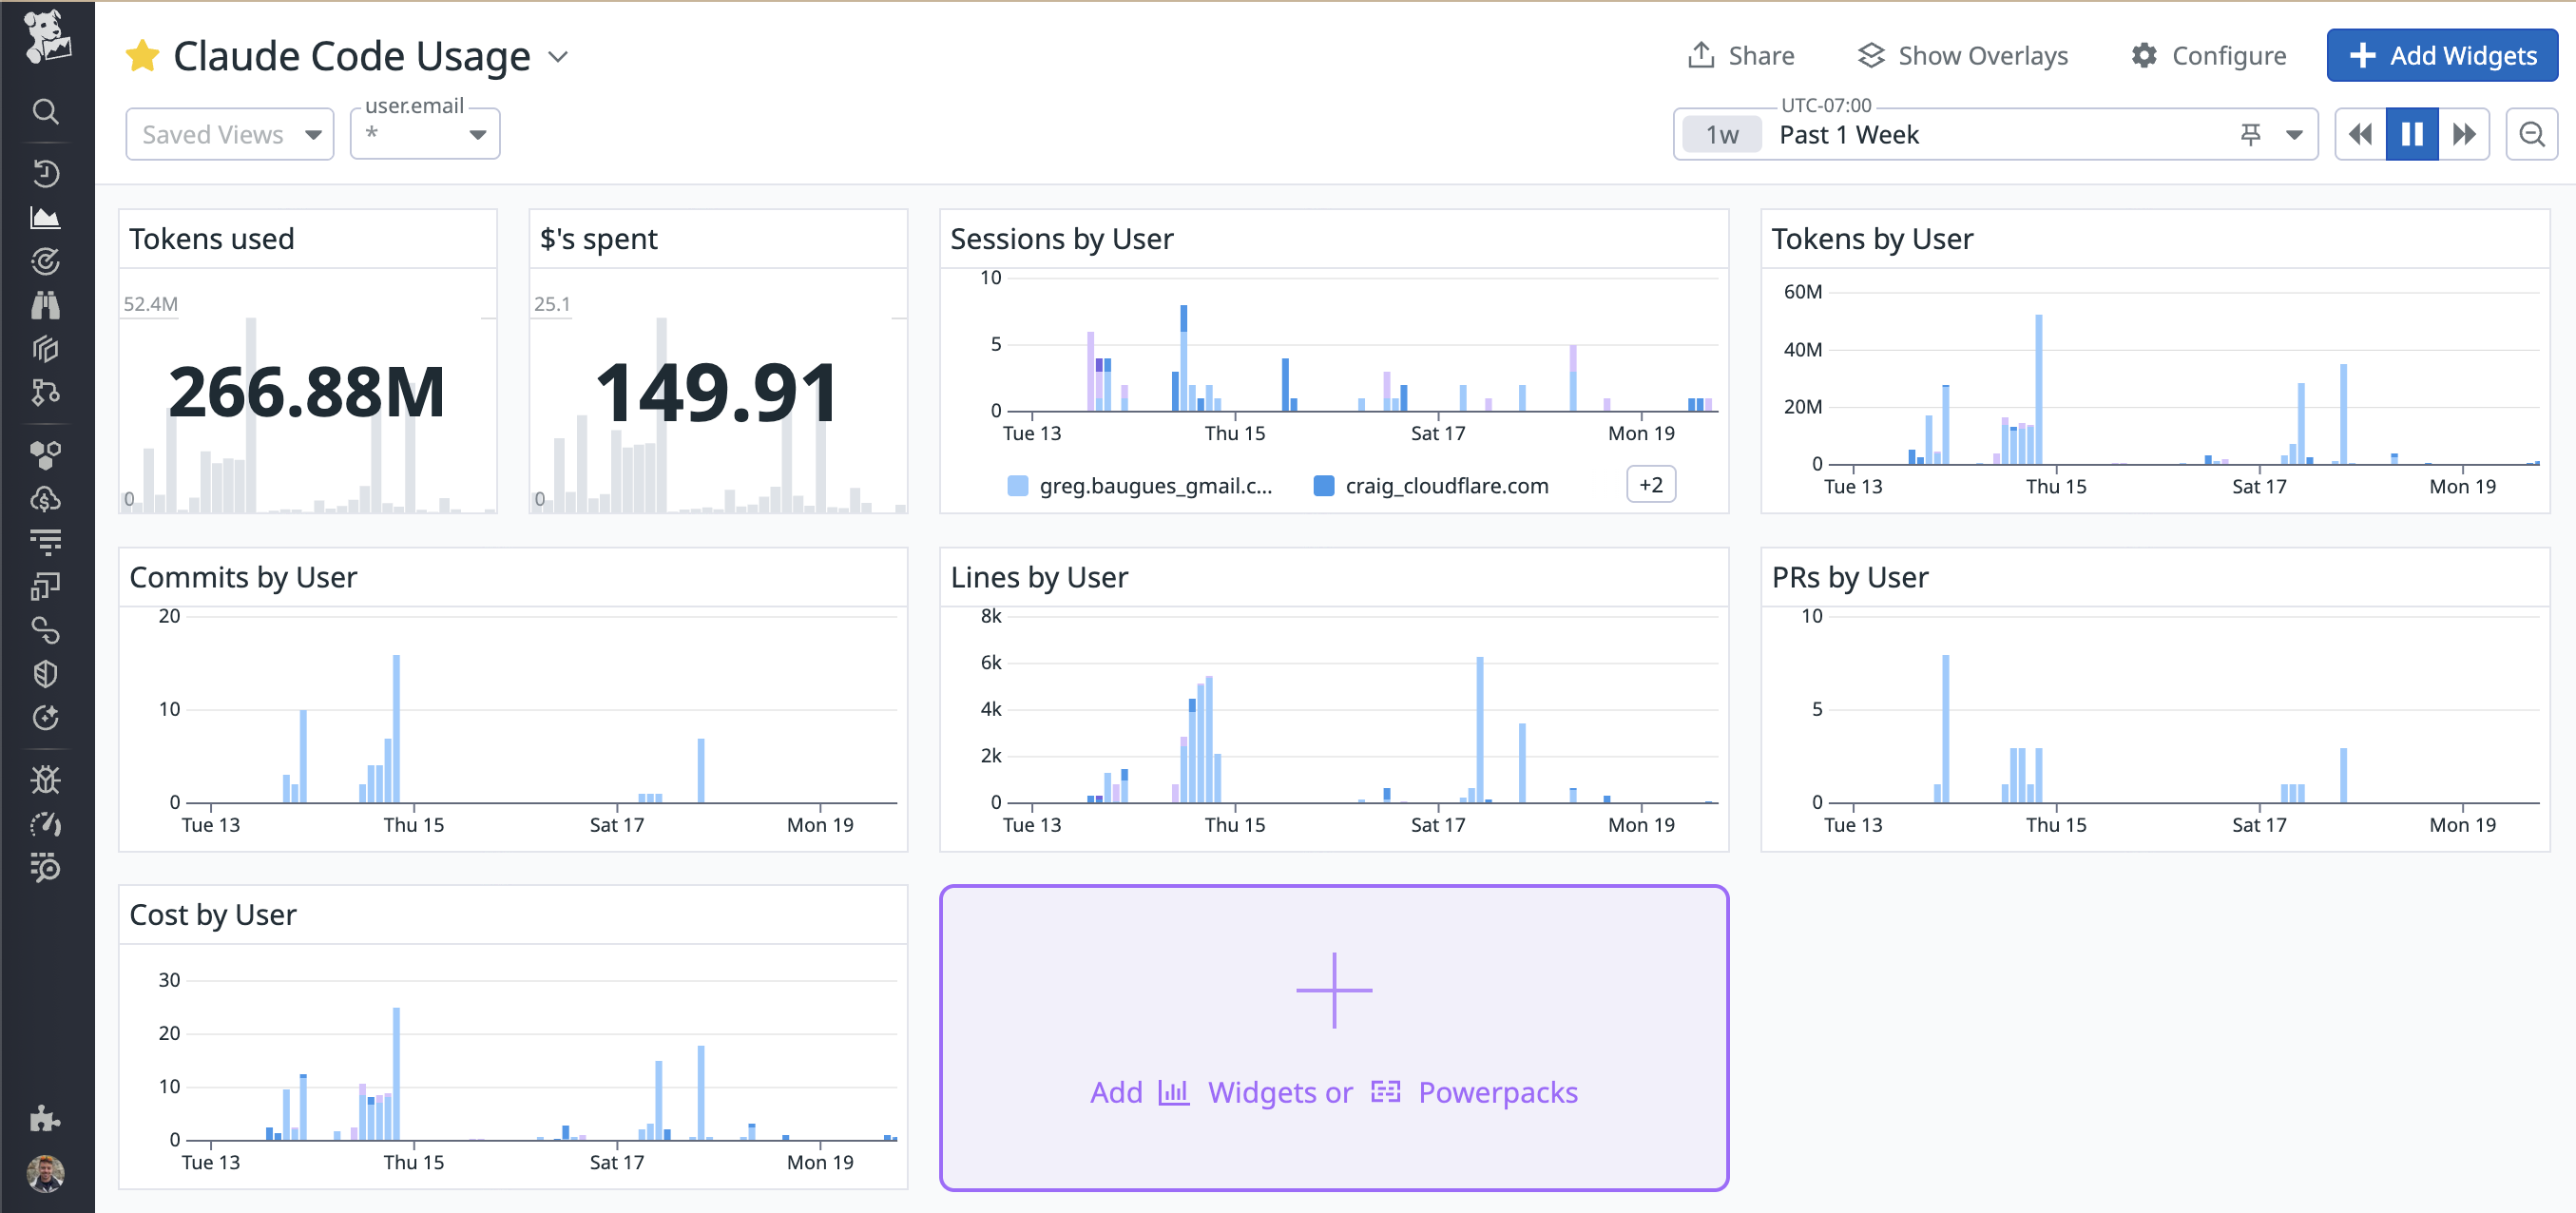Click the Tokens used widget title
Image resolution: width=2576 pixels, height=1213 pixels.
coord(211,239)
